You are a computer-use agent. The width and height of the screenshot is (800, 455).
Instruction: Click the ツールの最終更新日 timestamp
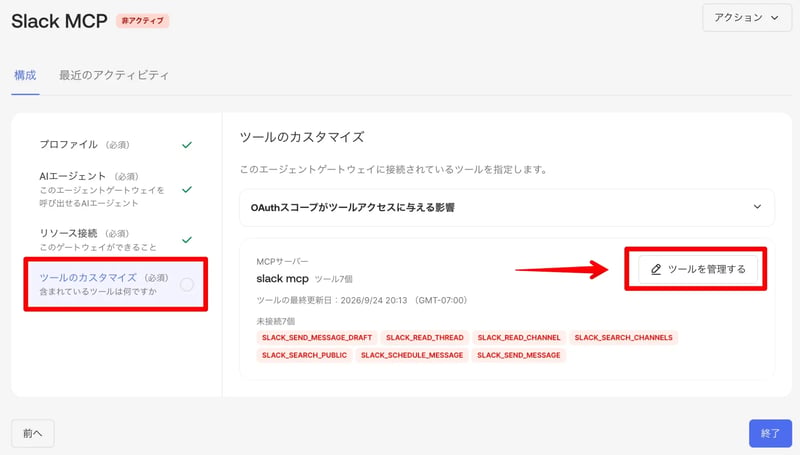[362, 300]
